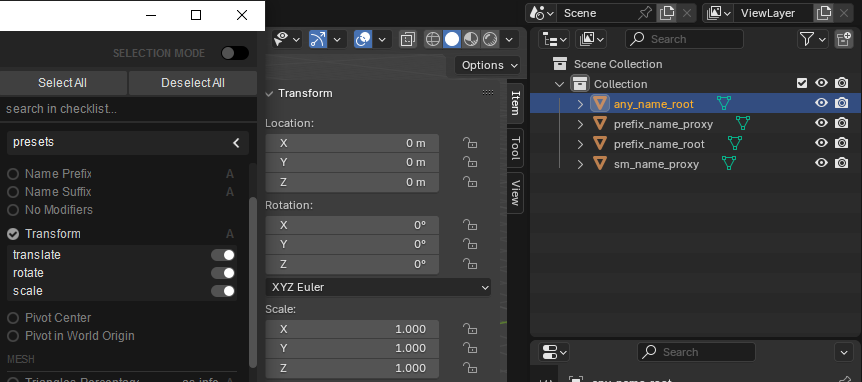
Task: Click the outliner Search field
Action: pyautogui.click(x=684, y=39)
